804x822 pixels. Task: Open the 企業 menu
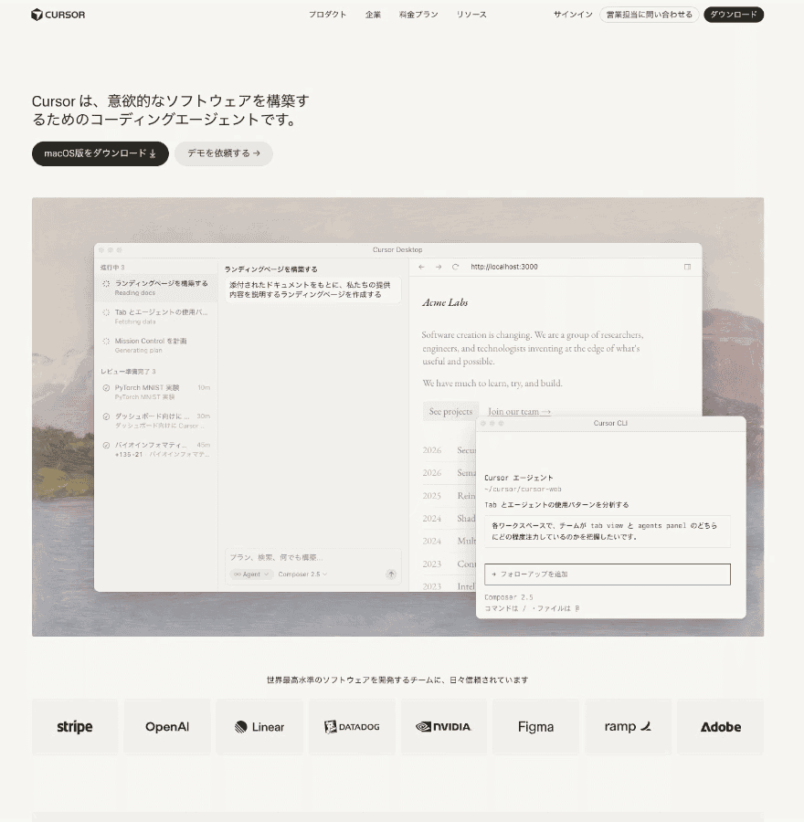(373, 15)
